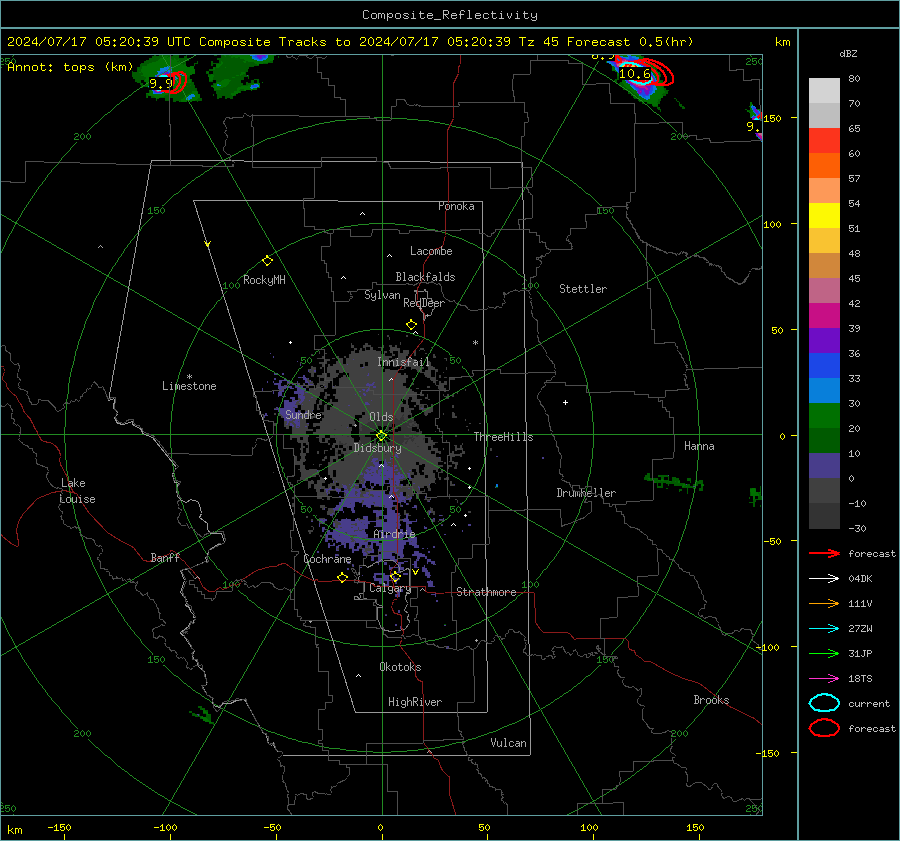Select the Brooks label
Image resolution: width=900 pixels, height=841 pixels.
(x=711, y=700)
